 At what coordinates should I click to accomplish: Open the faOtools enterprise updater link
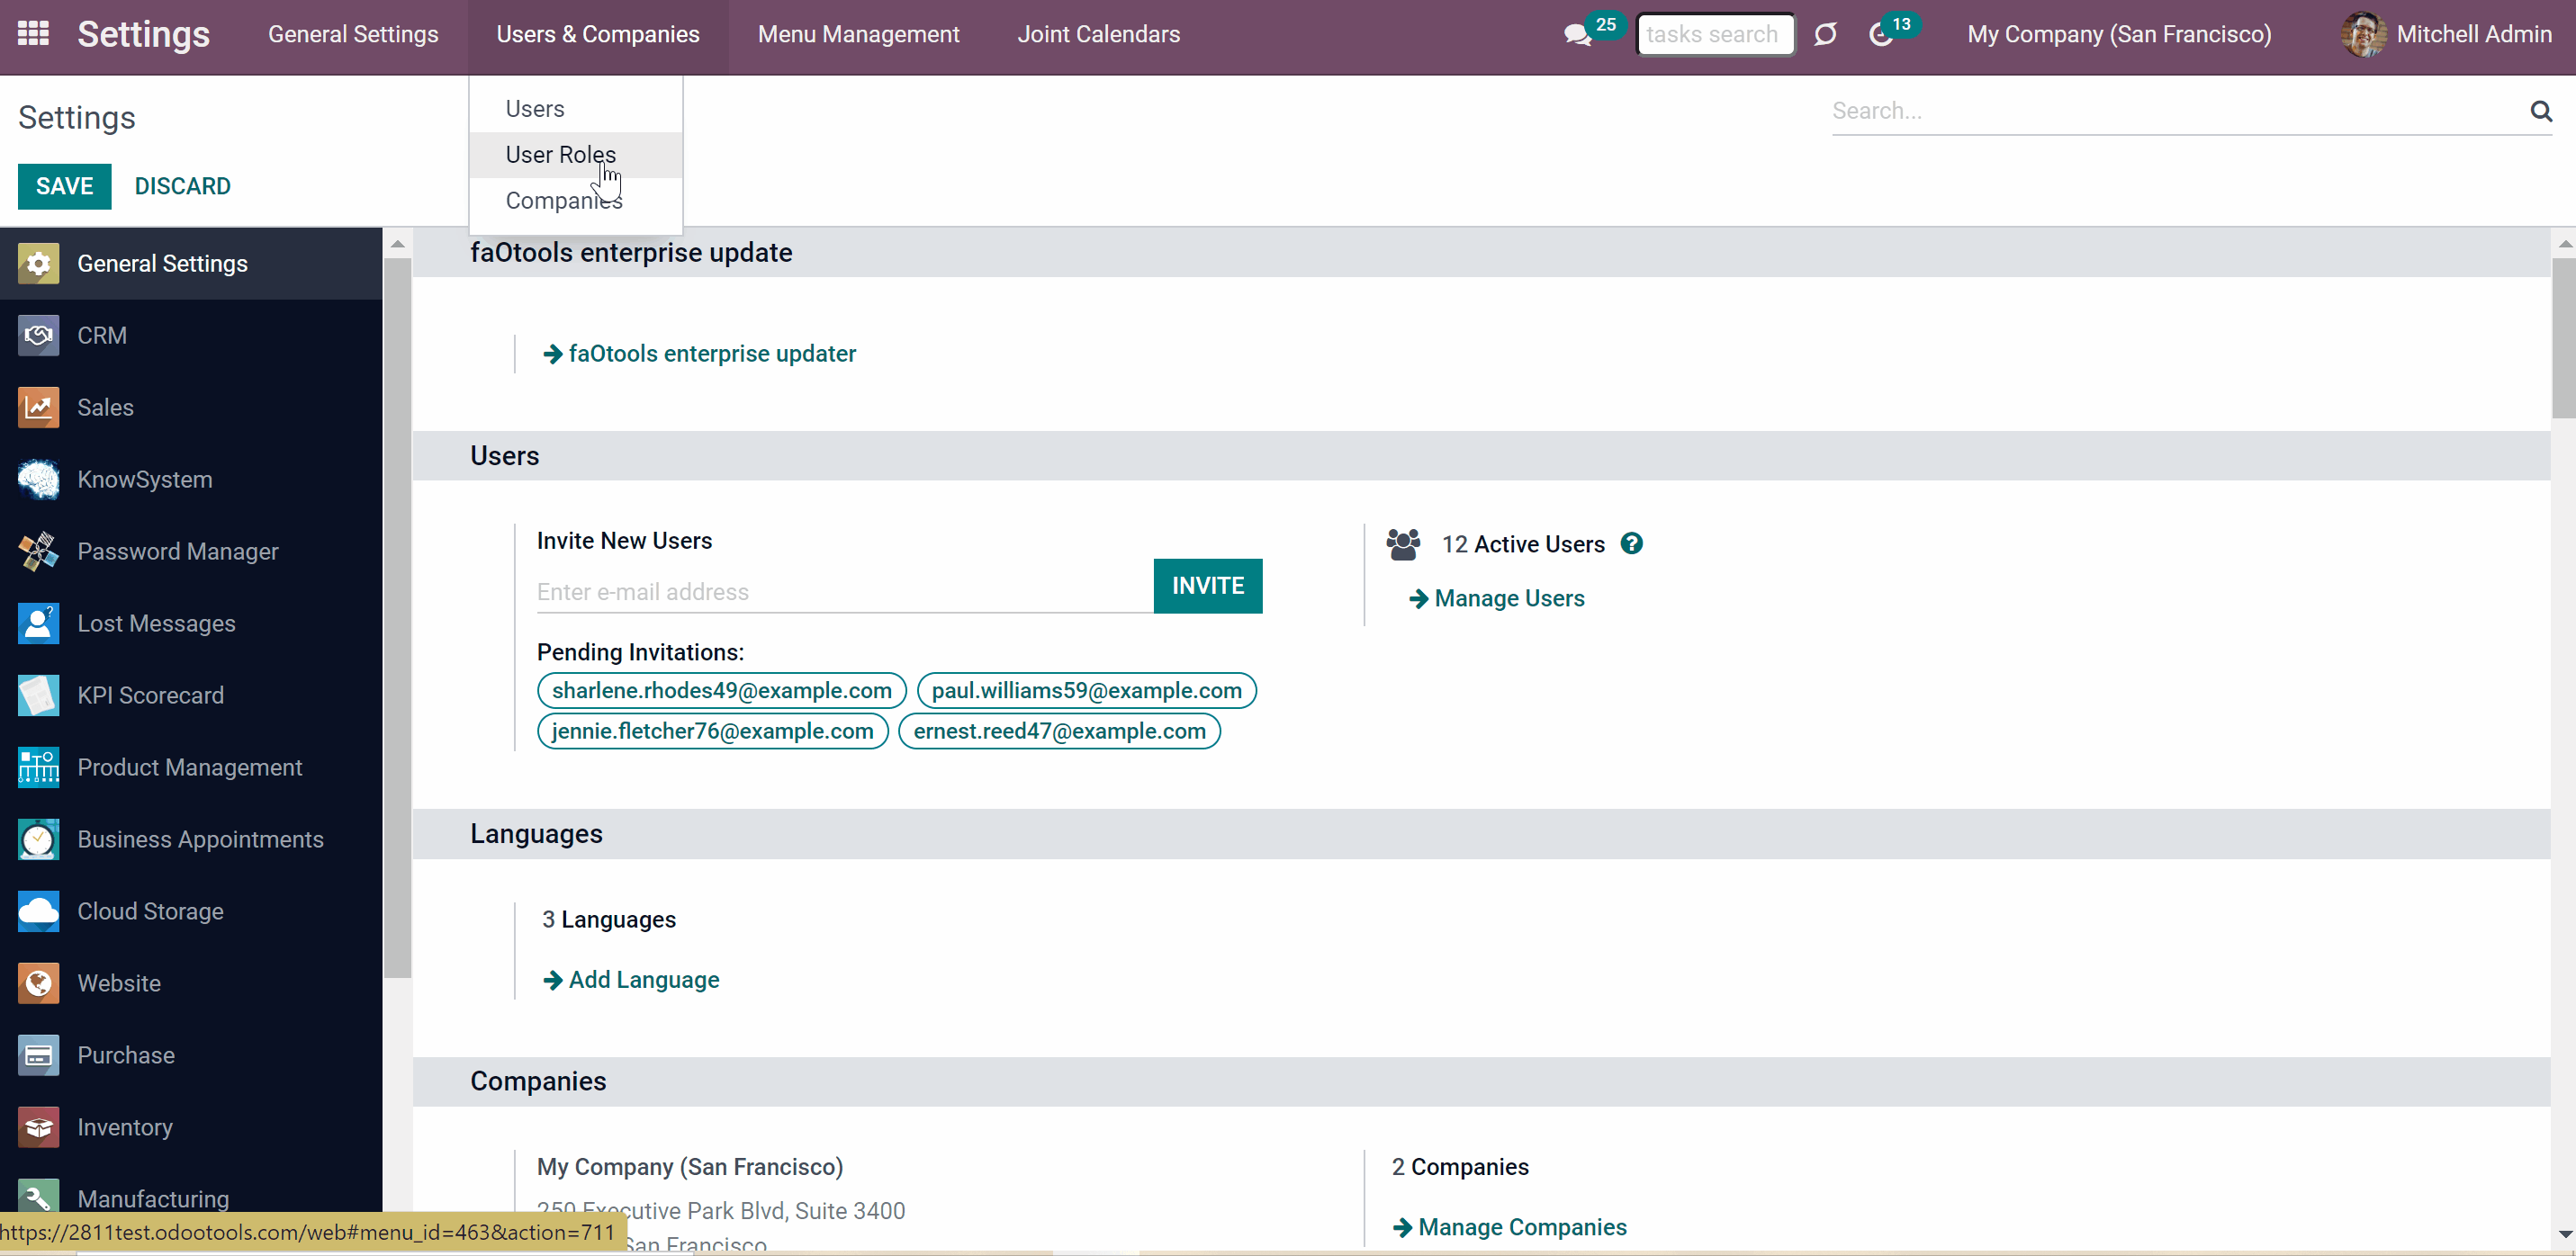coord(699,354)
